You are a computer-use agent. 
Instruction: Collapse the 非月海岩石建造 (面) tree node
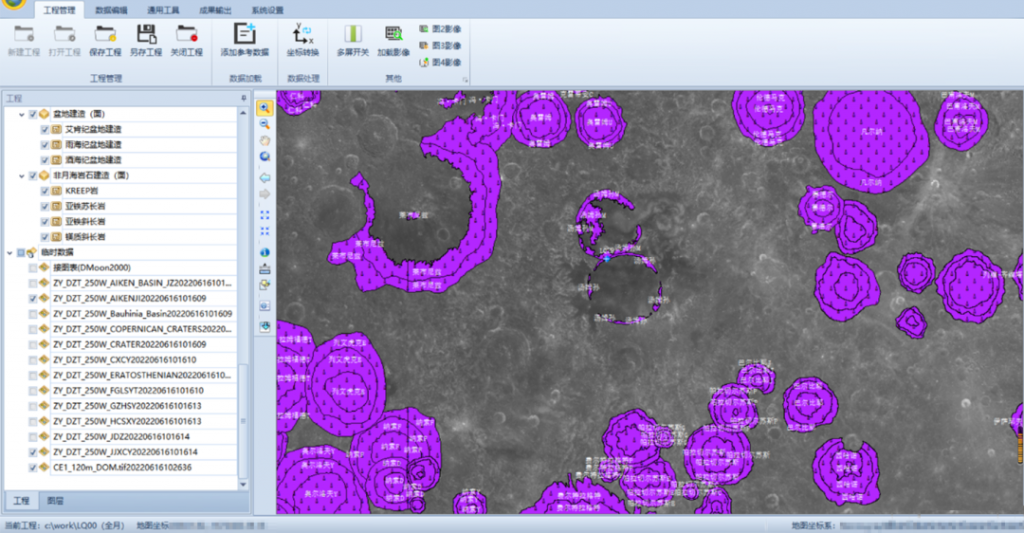pos(22,176)
